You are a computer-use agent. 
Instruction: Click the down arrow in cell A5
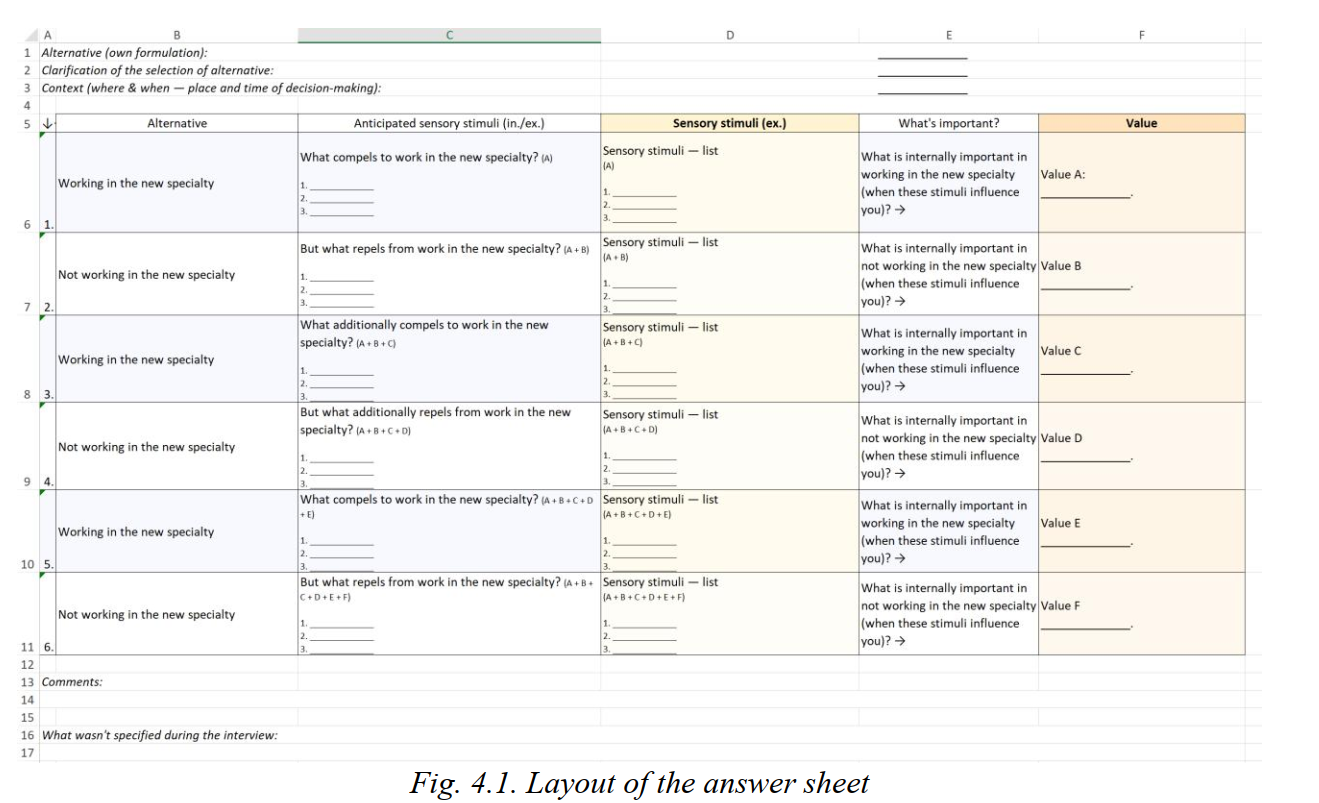47,124
